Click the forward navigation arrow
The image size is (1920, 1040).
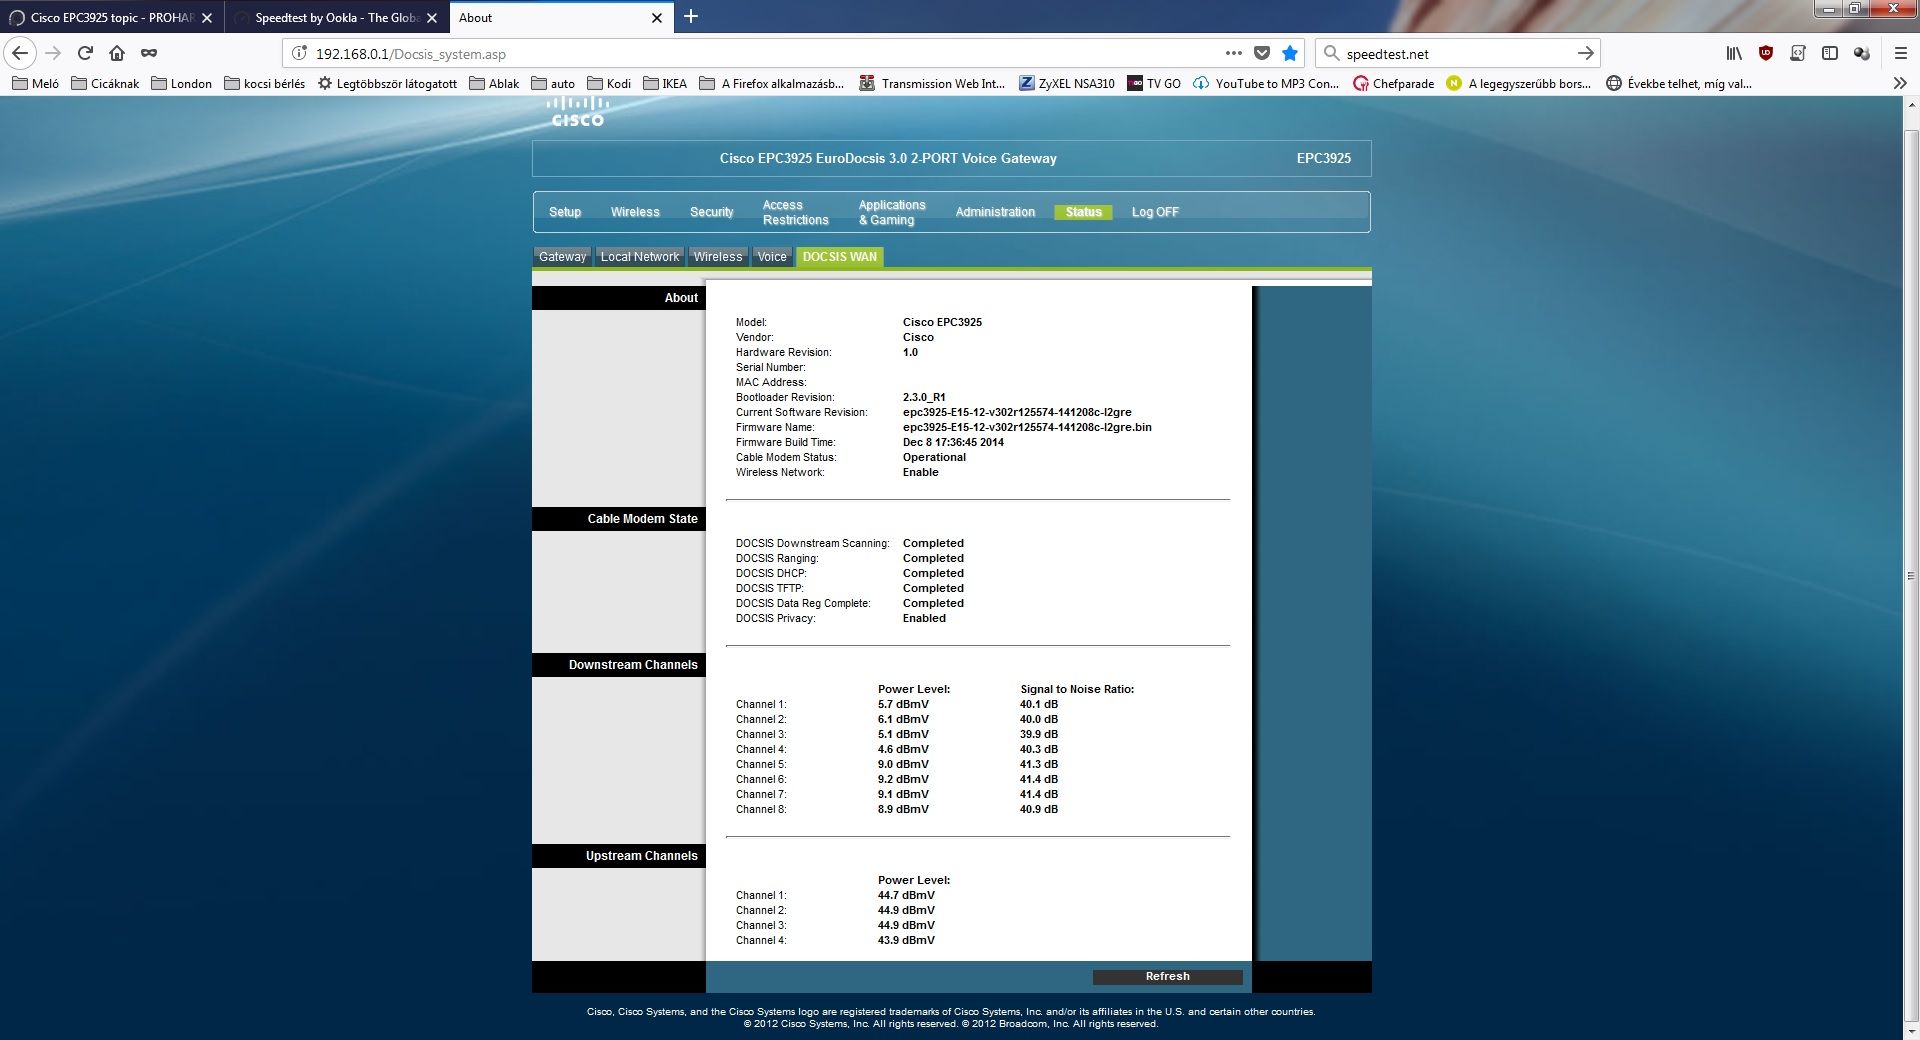tap(53, 53)
